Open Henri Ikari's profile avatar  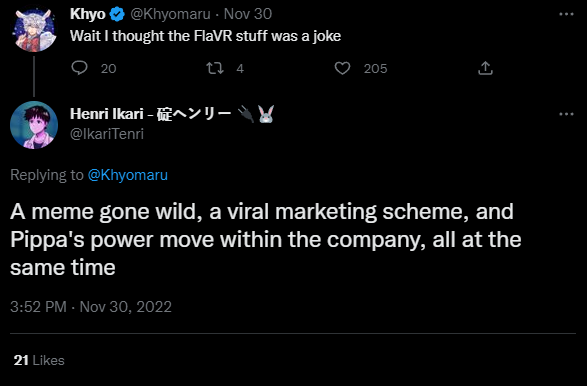tap(34, 125)
